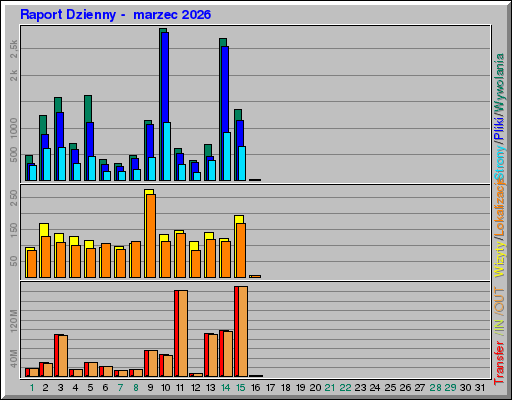Click day label 12 on the x-axis
512x400 pixels.
coord(195,388)
